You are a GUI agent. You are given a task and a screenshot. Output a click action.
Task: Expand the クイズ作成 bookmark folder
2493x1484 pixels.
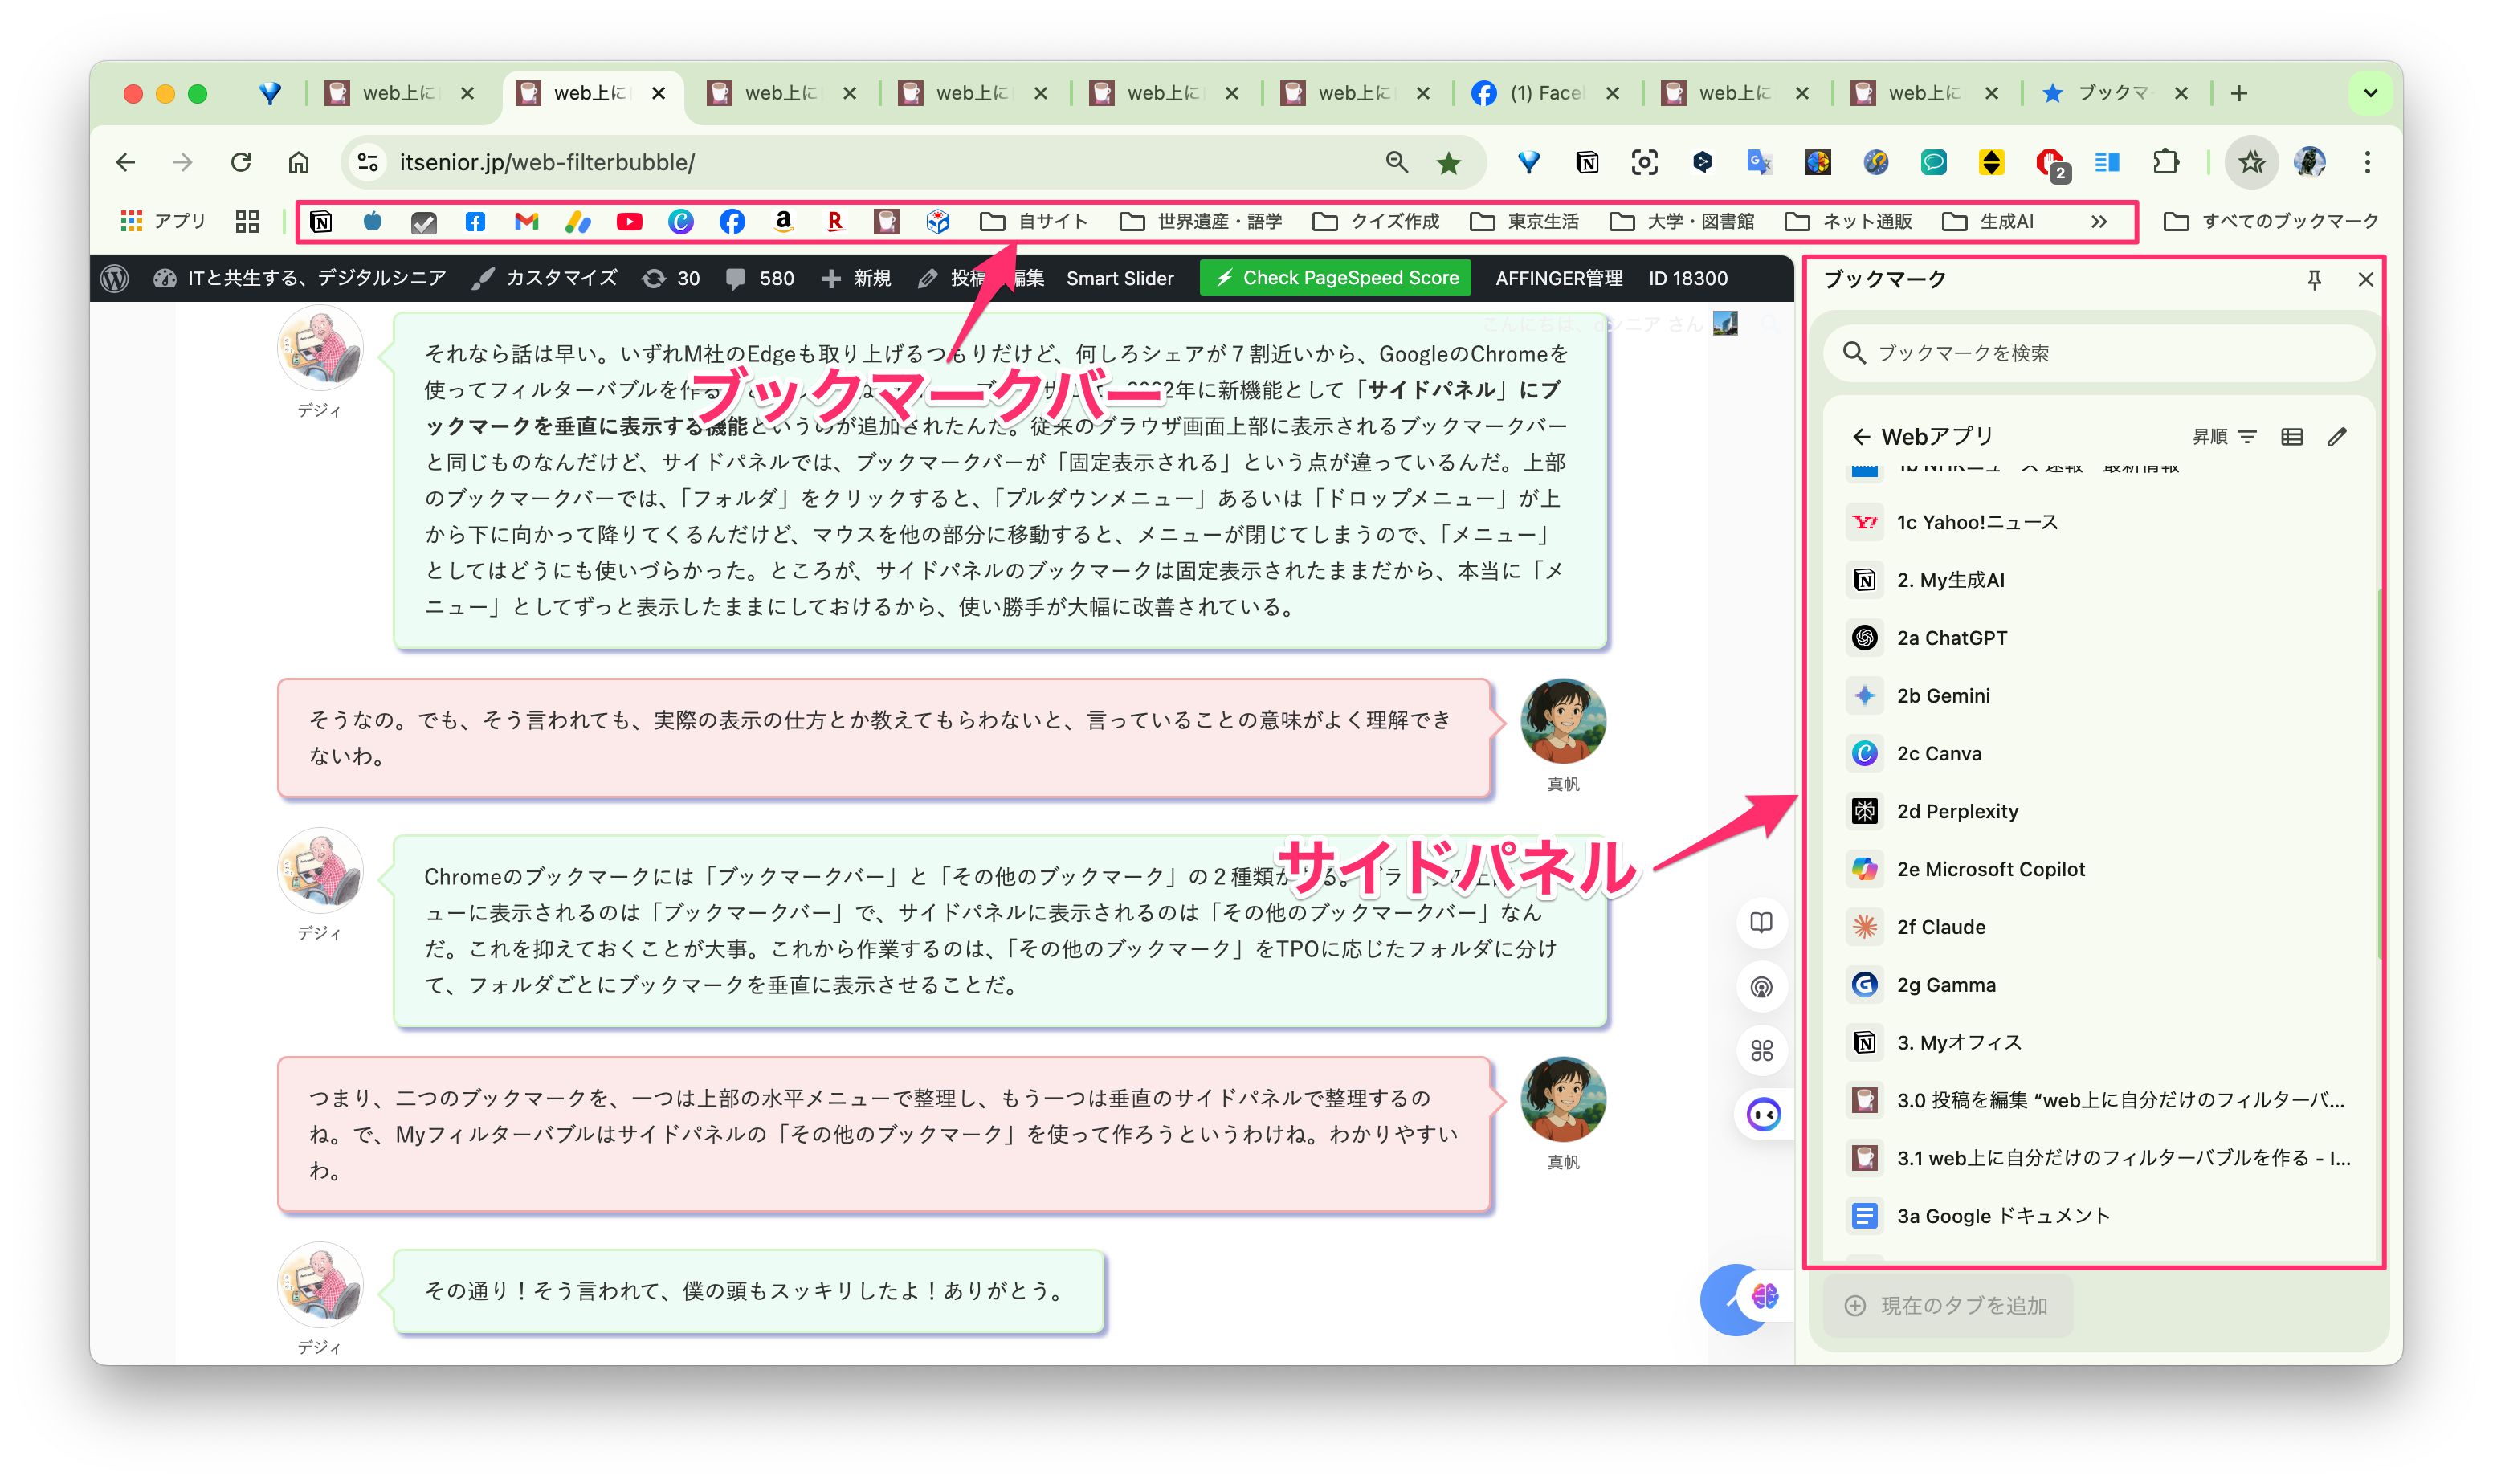coord(1375,221)
